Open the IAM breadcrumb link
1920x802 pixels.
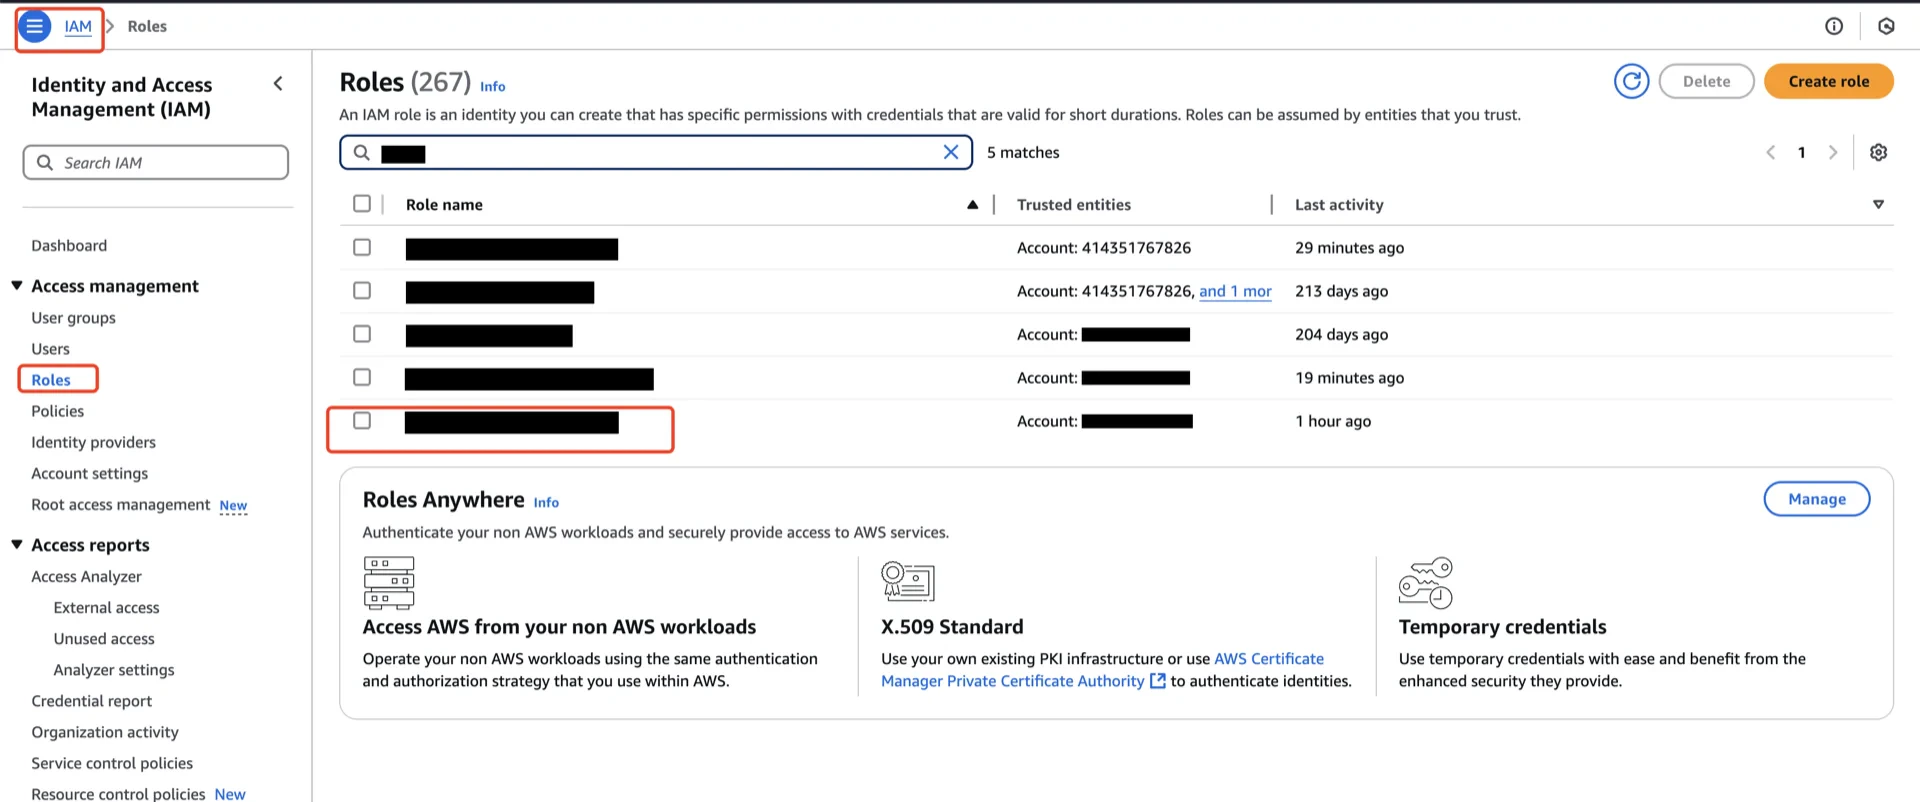tap(78, 26)
